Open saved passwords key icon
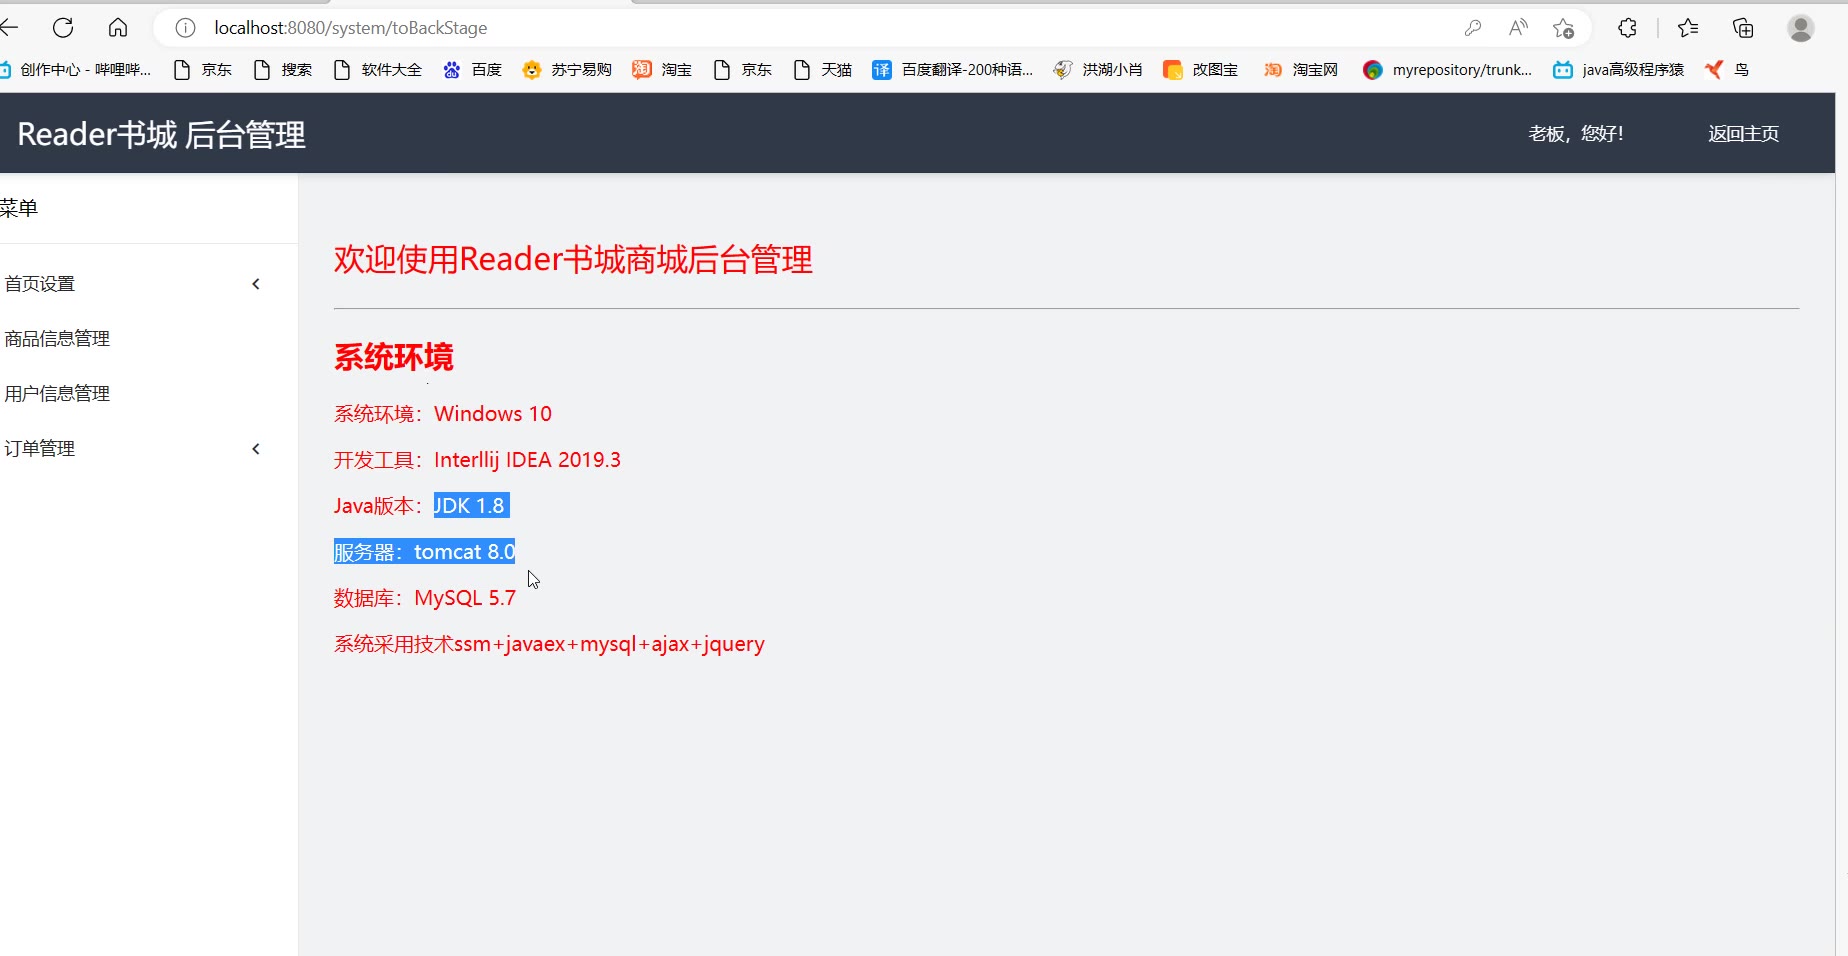The width and height of the screenshot is (1848, 956). coord(1472,28)
